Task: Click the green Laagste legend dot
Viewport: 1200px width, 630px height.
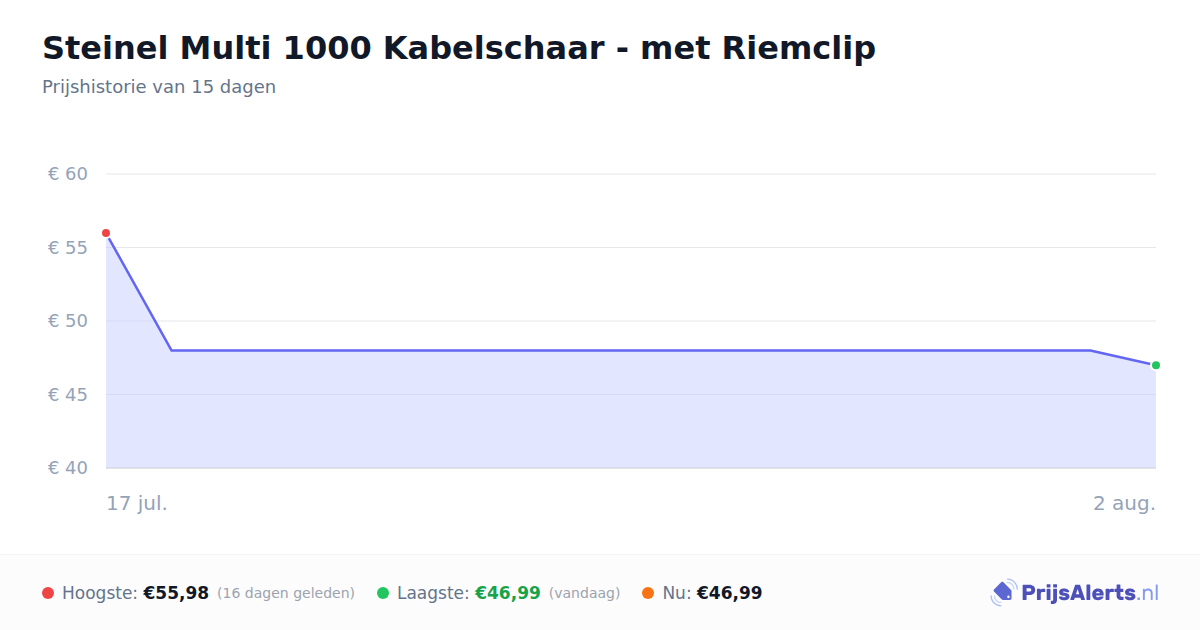Action: pos(383,593)
